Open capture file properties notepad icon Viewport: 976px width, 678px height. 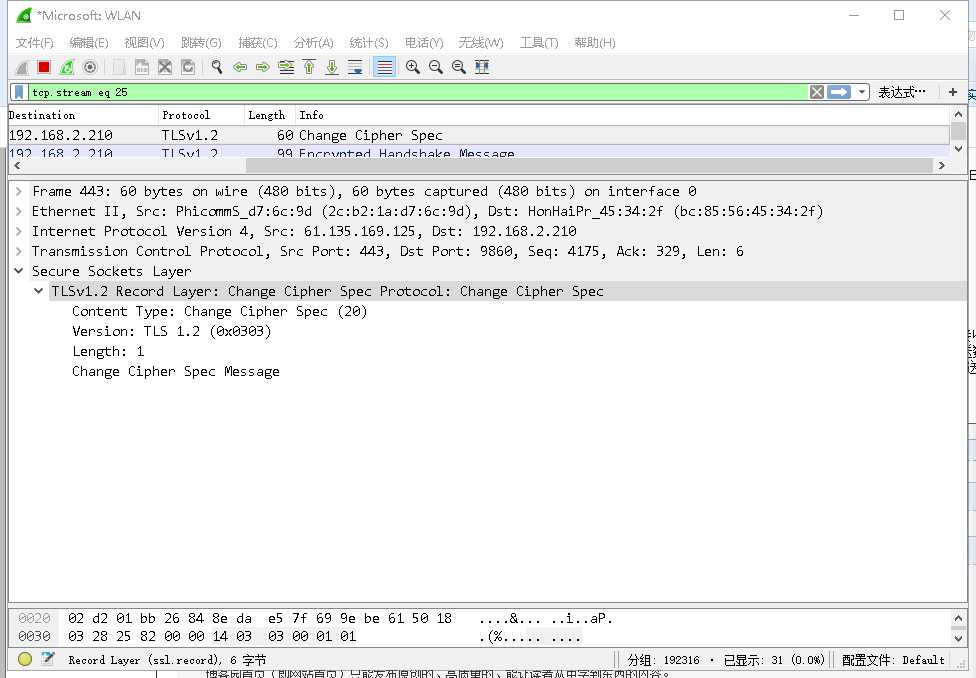point(48,659)
